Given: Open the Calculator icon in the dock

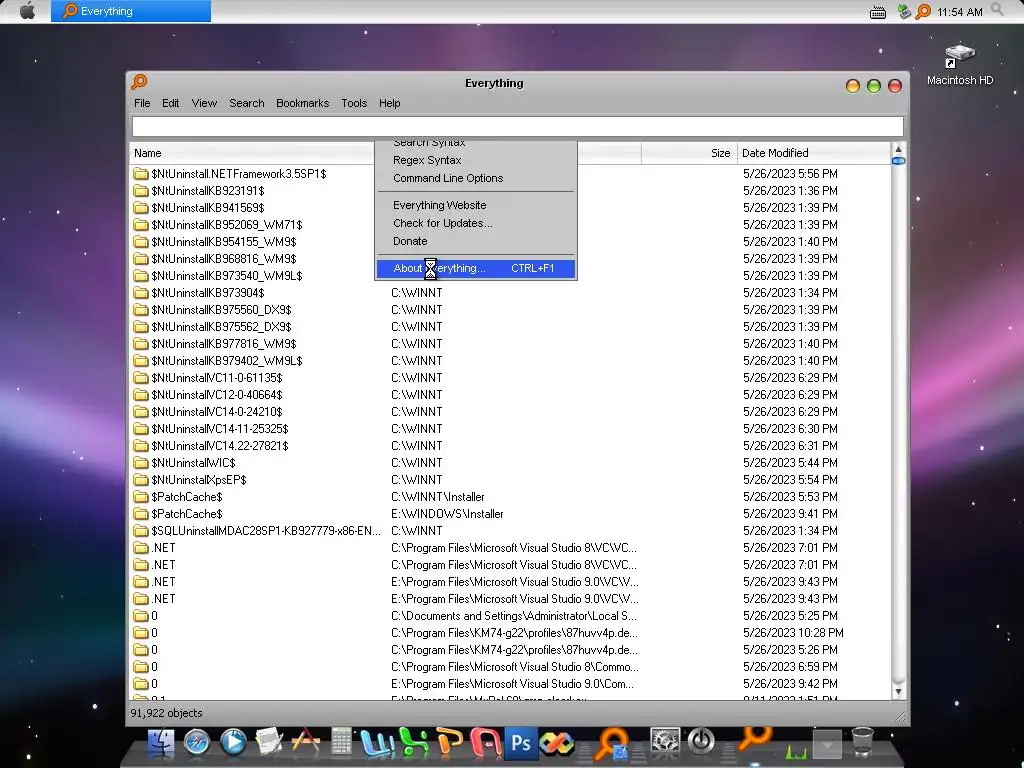Looking at the screenshot, I should (341, 743).
